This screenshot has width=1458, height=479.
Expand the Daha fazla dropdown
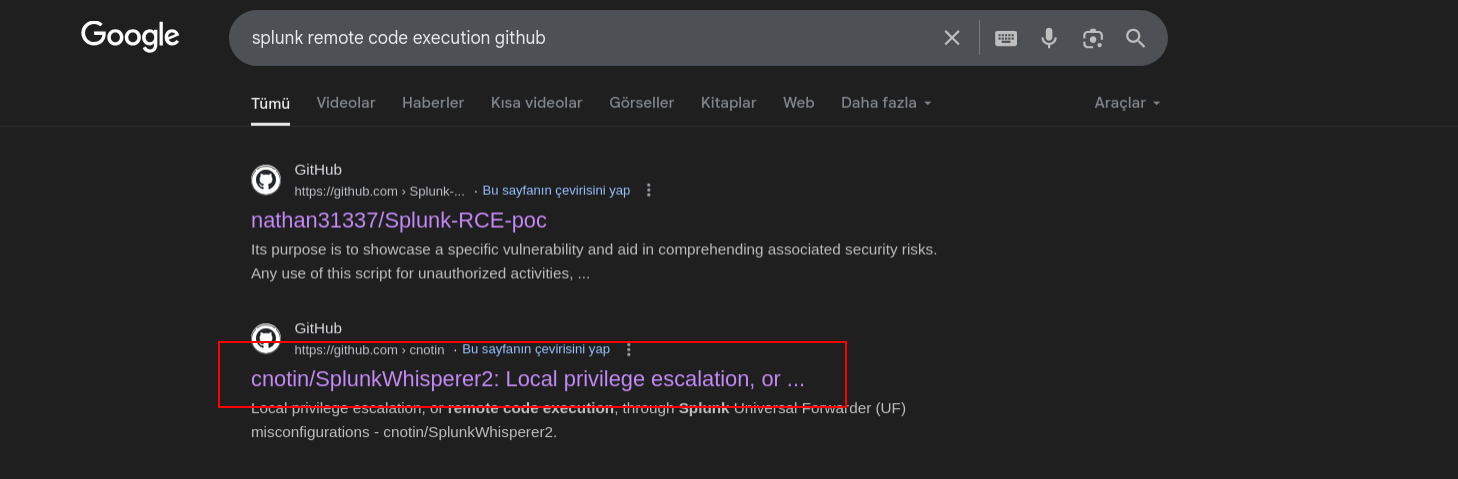(x=886, y=103)
